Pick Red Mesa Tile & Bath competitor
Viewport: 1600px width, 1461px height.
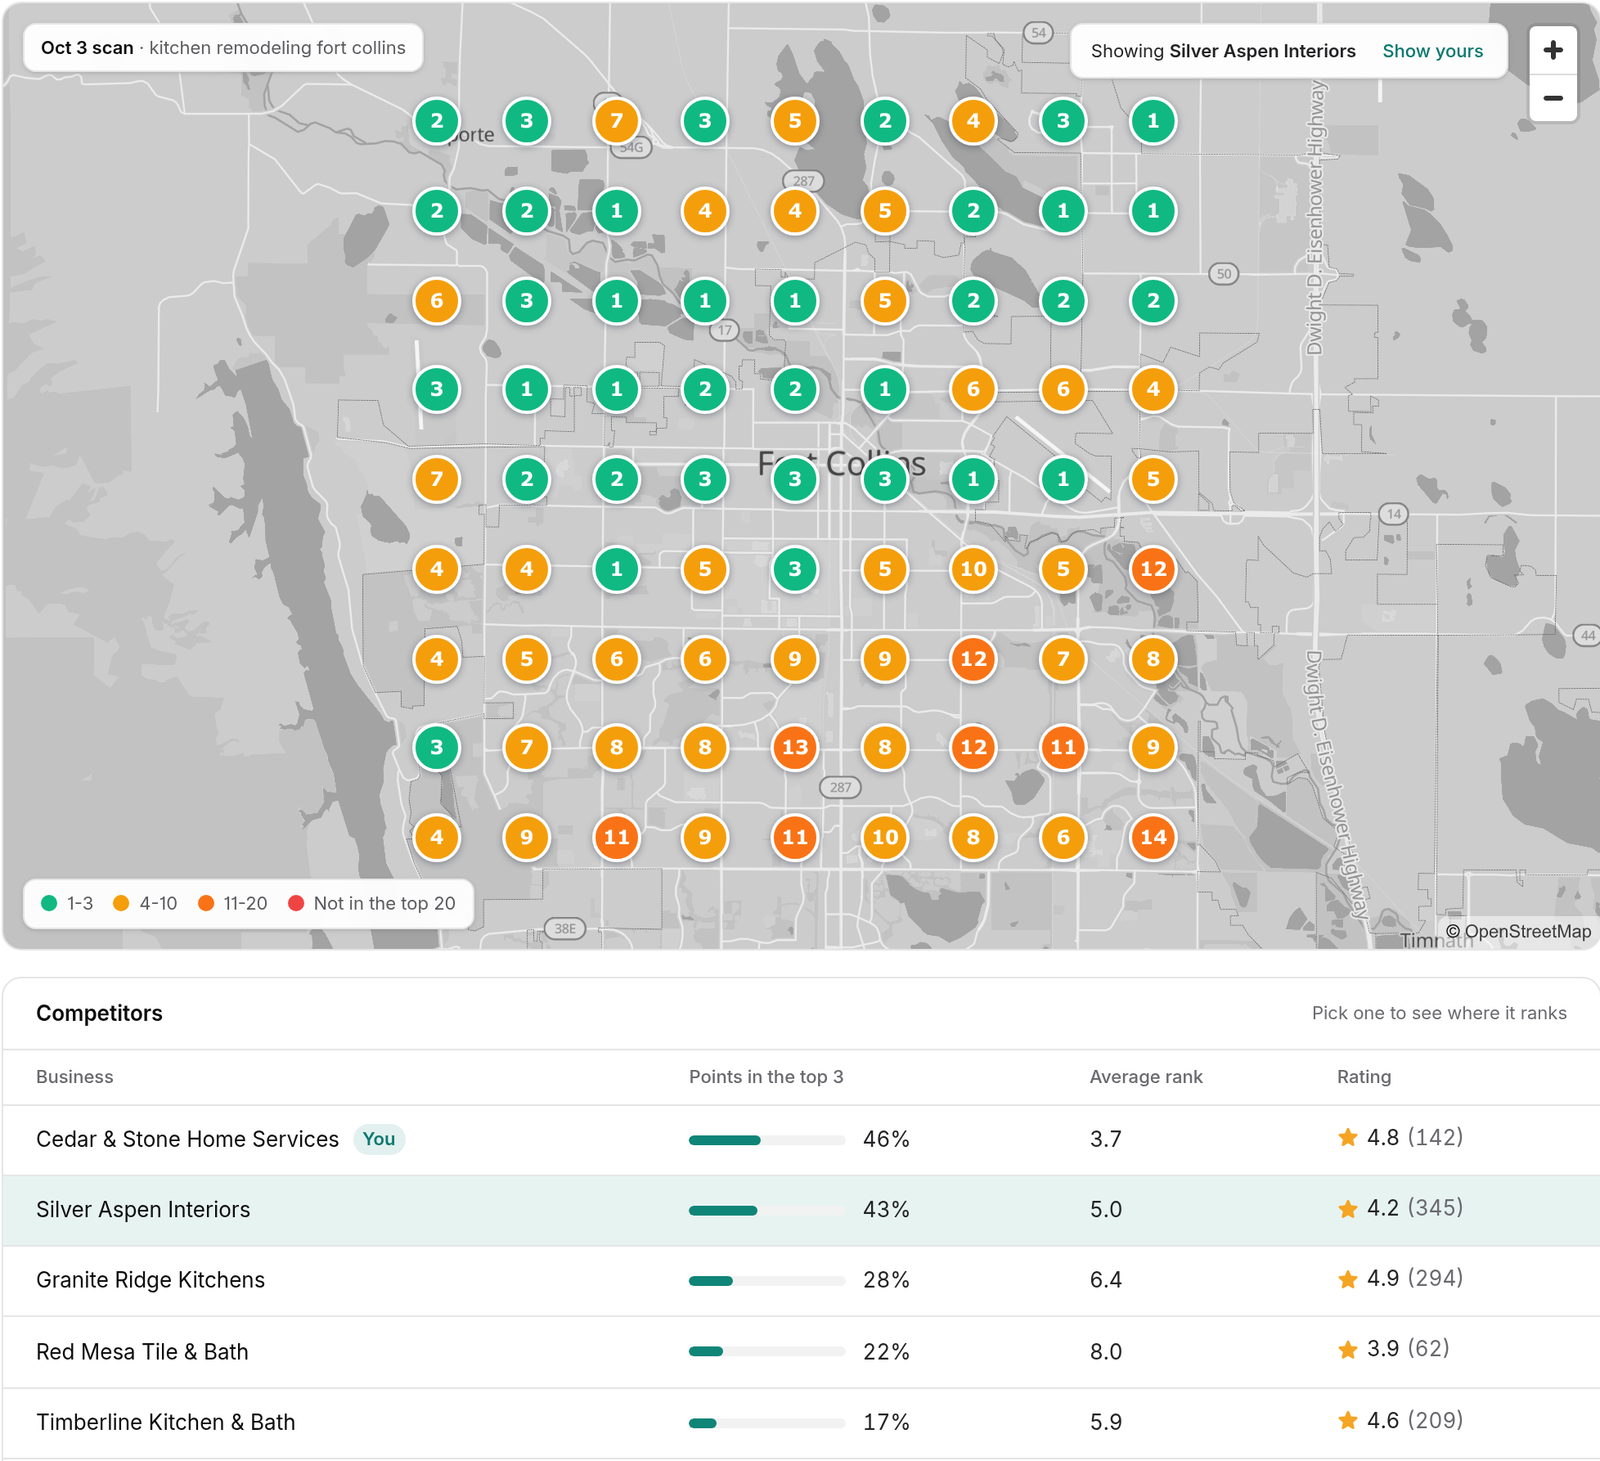pos(801,1352)
